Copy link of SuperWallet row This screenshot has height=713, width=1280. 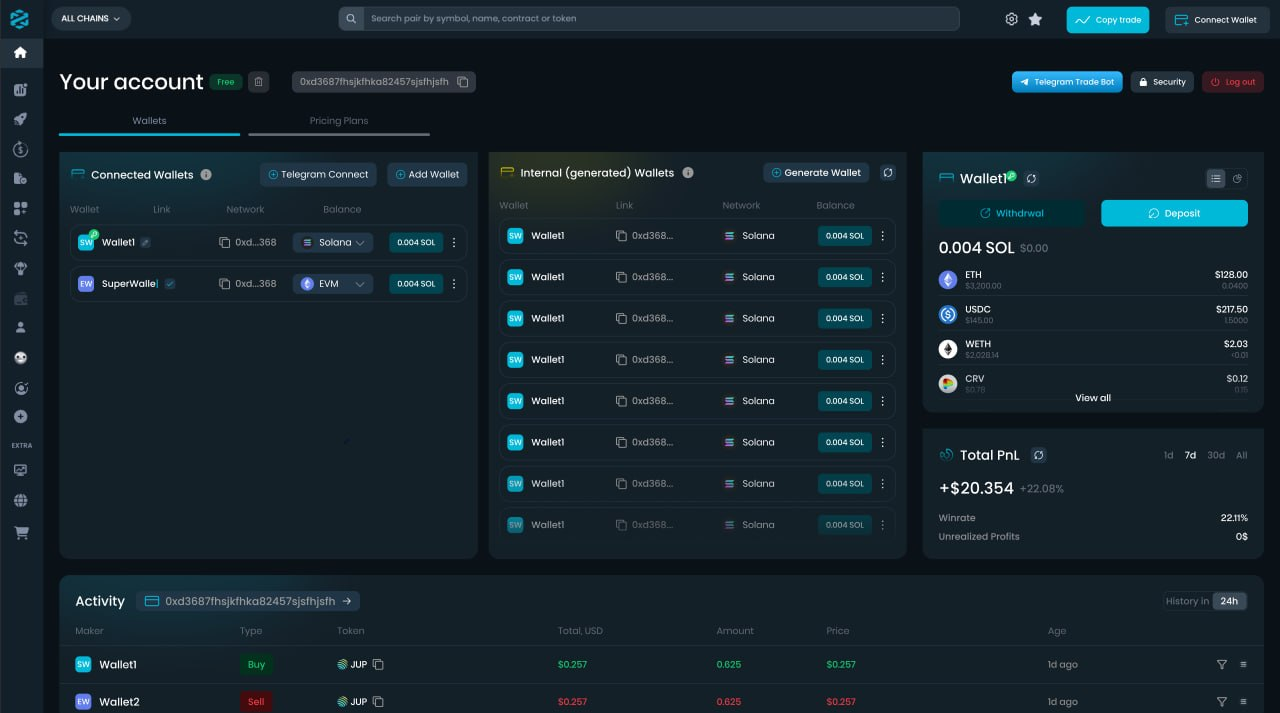pyautogui.click(x=225, y=284)
